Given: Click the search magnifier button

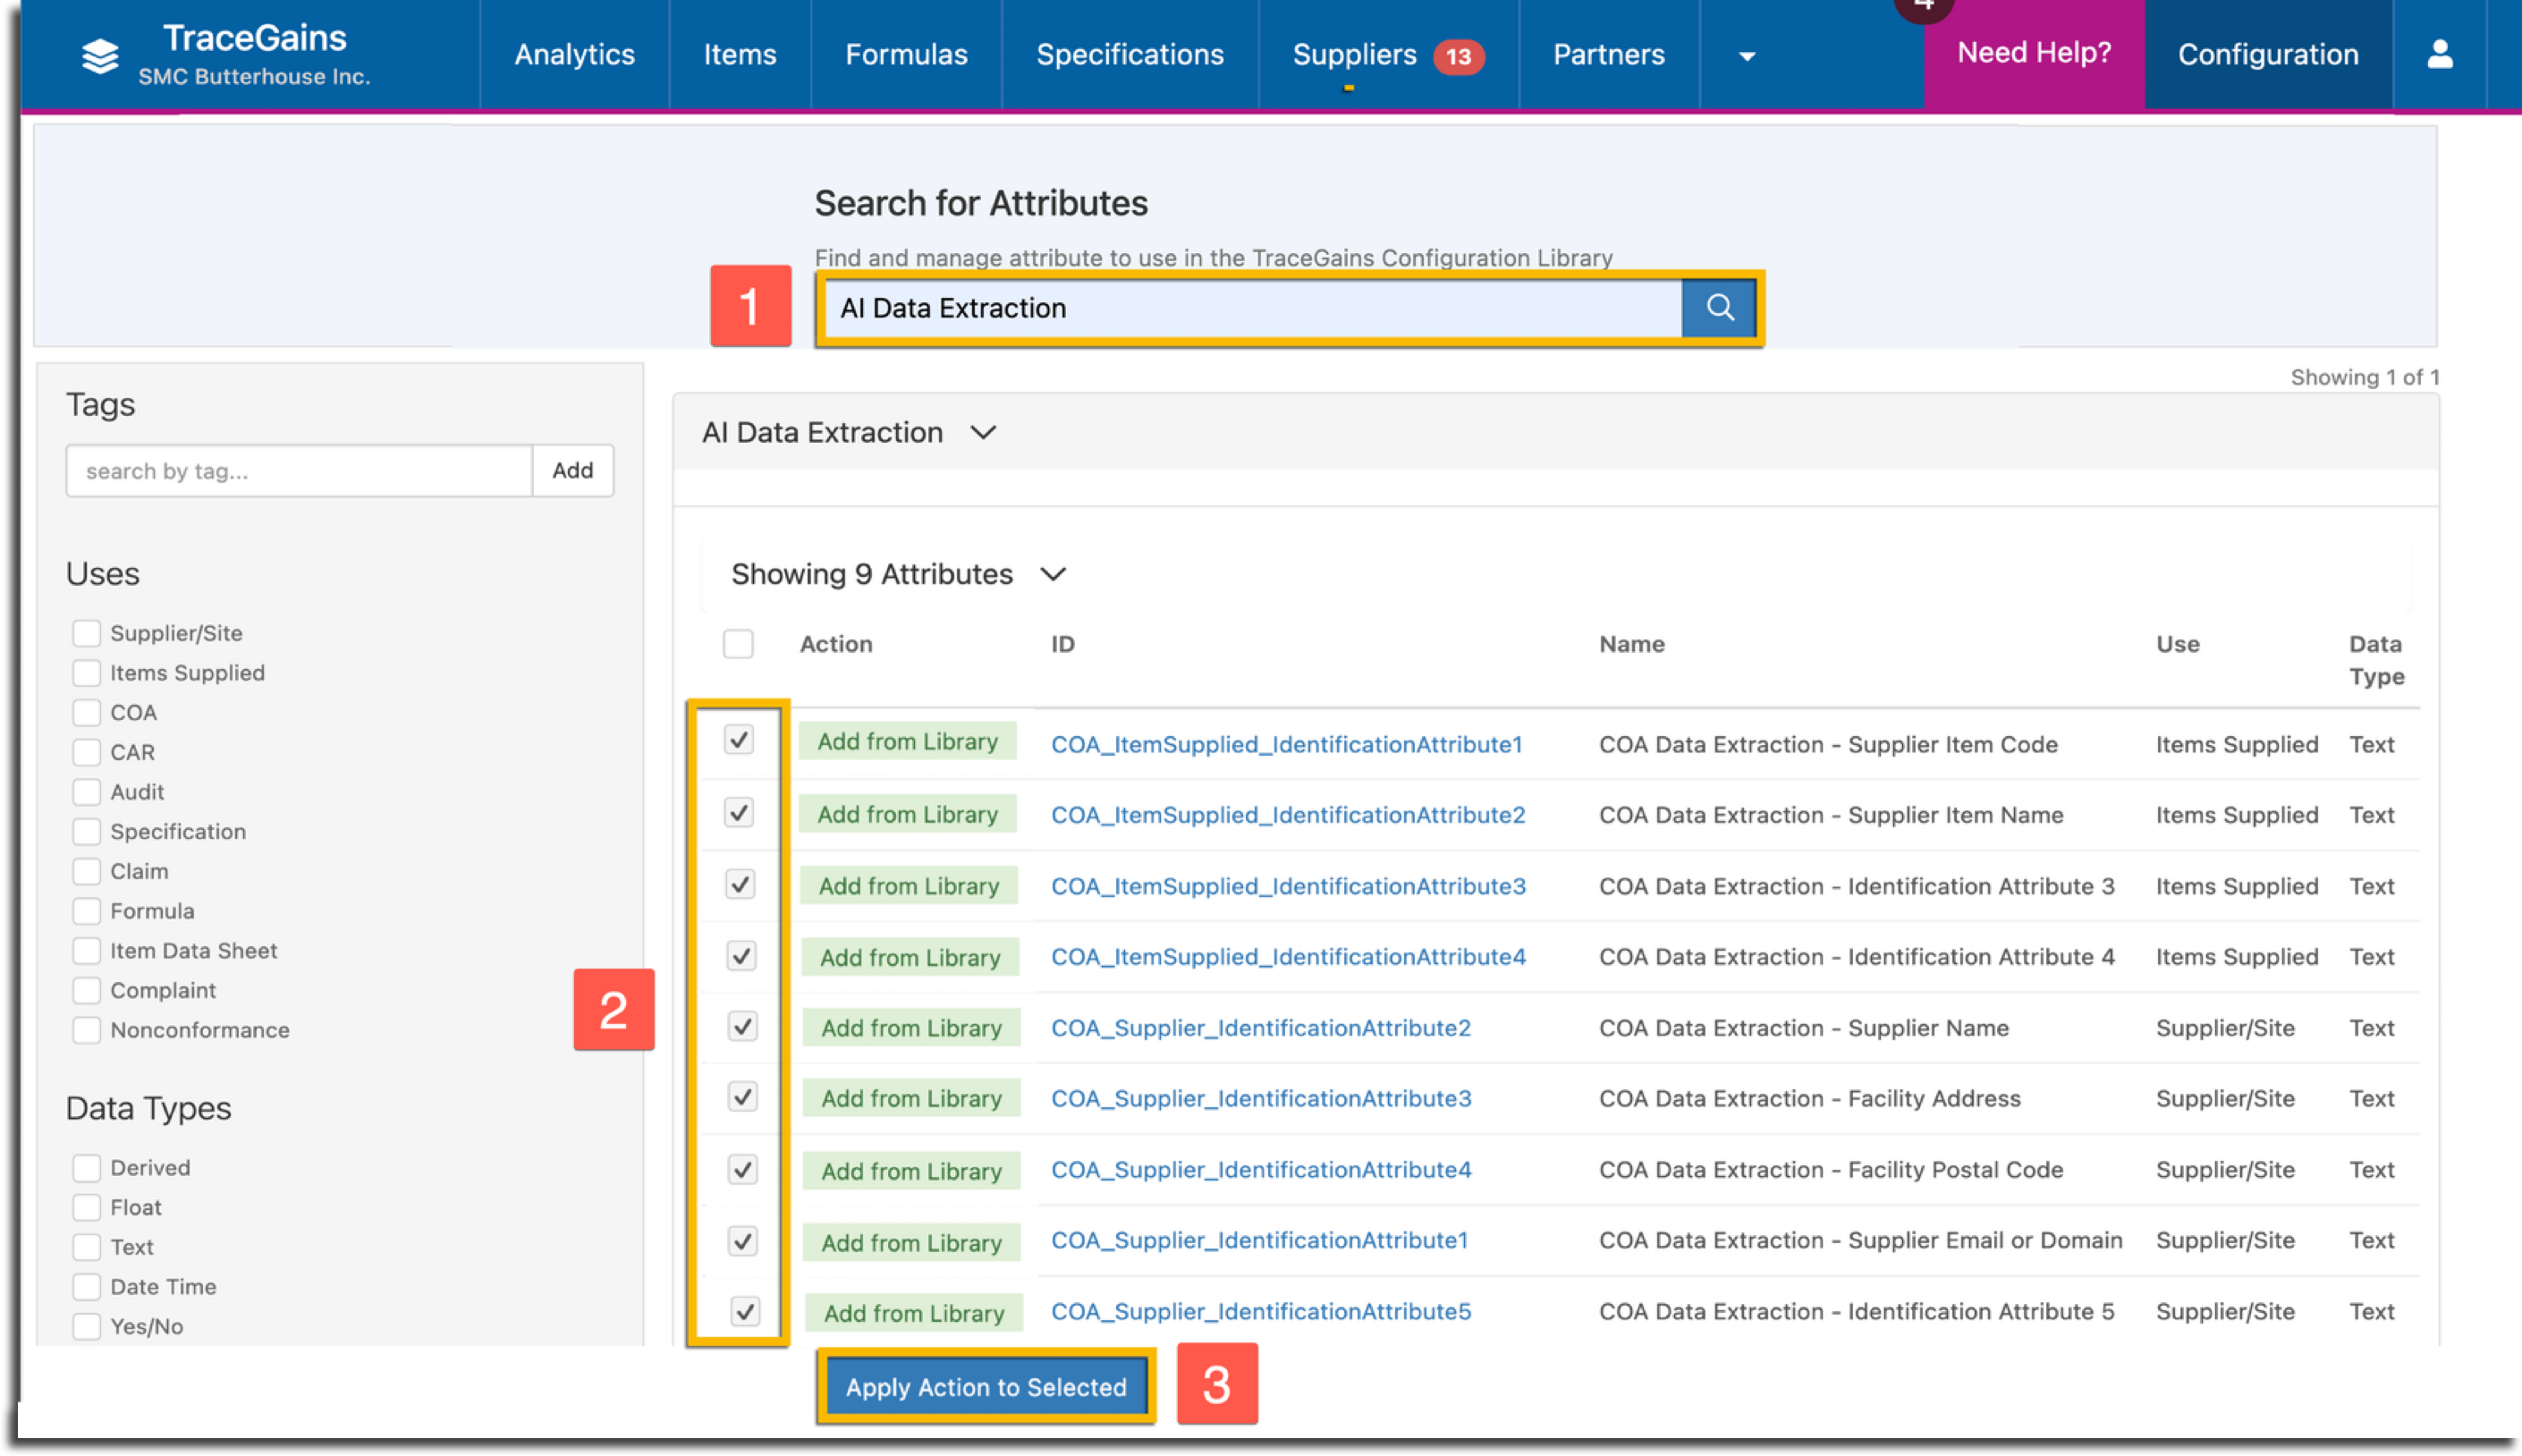Looking at the screenshot, I should [1719, 308].
